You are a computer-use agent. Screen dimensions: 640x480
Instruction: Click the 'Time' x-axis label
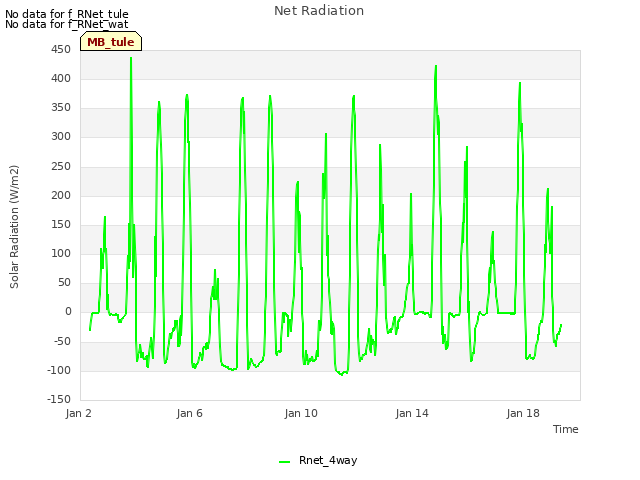[x=565, y=429]
